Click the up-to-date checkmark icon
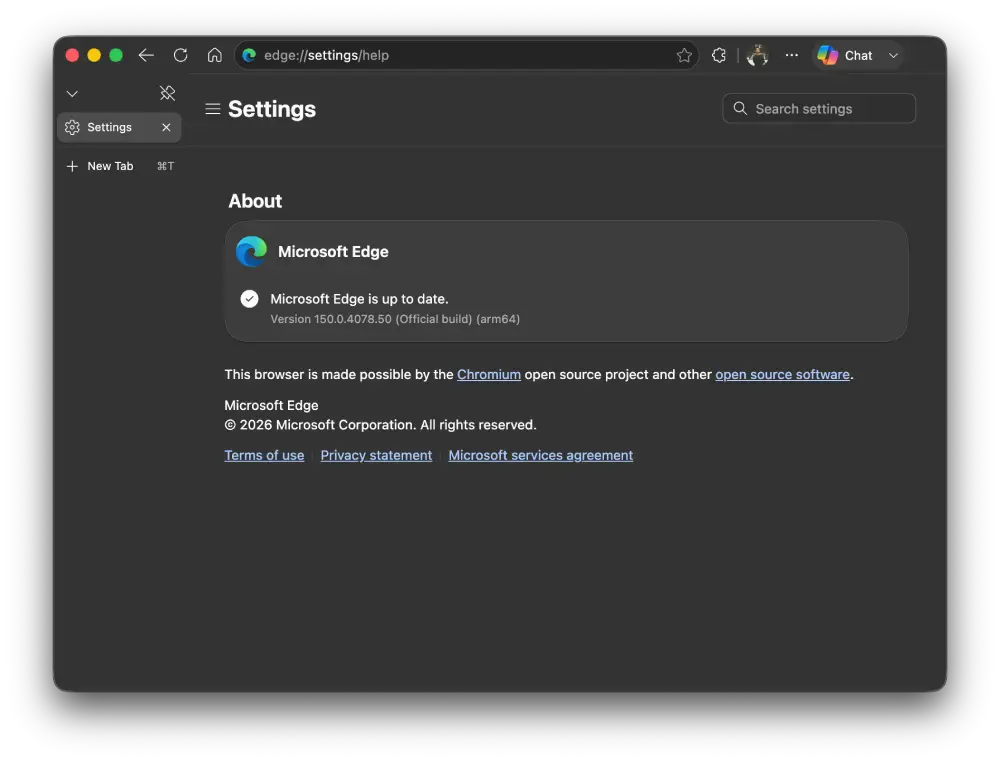 point(249,298)
